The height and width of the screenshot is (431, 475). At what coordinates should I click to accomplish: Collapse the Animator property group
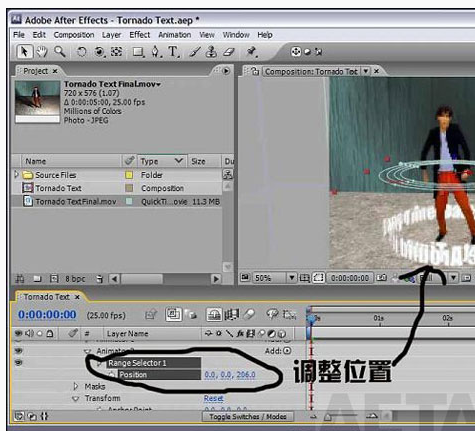87,351
